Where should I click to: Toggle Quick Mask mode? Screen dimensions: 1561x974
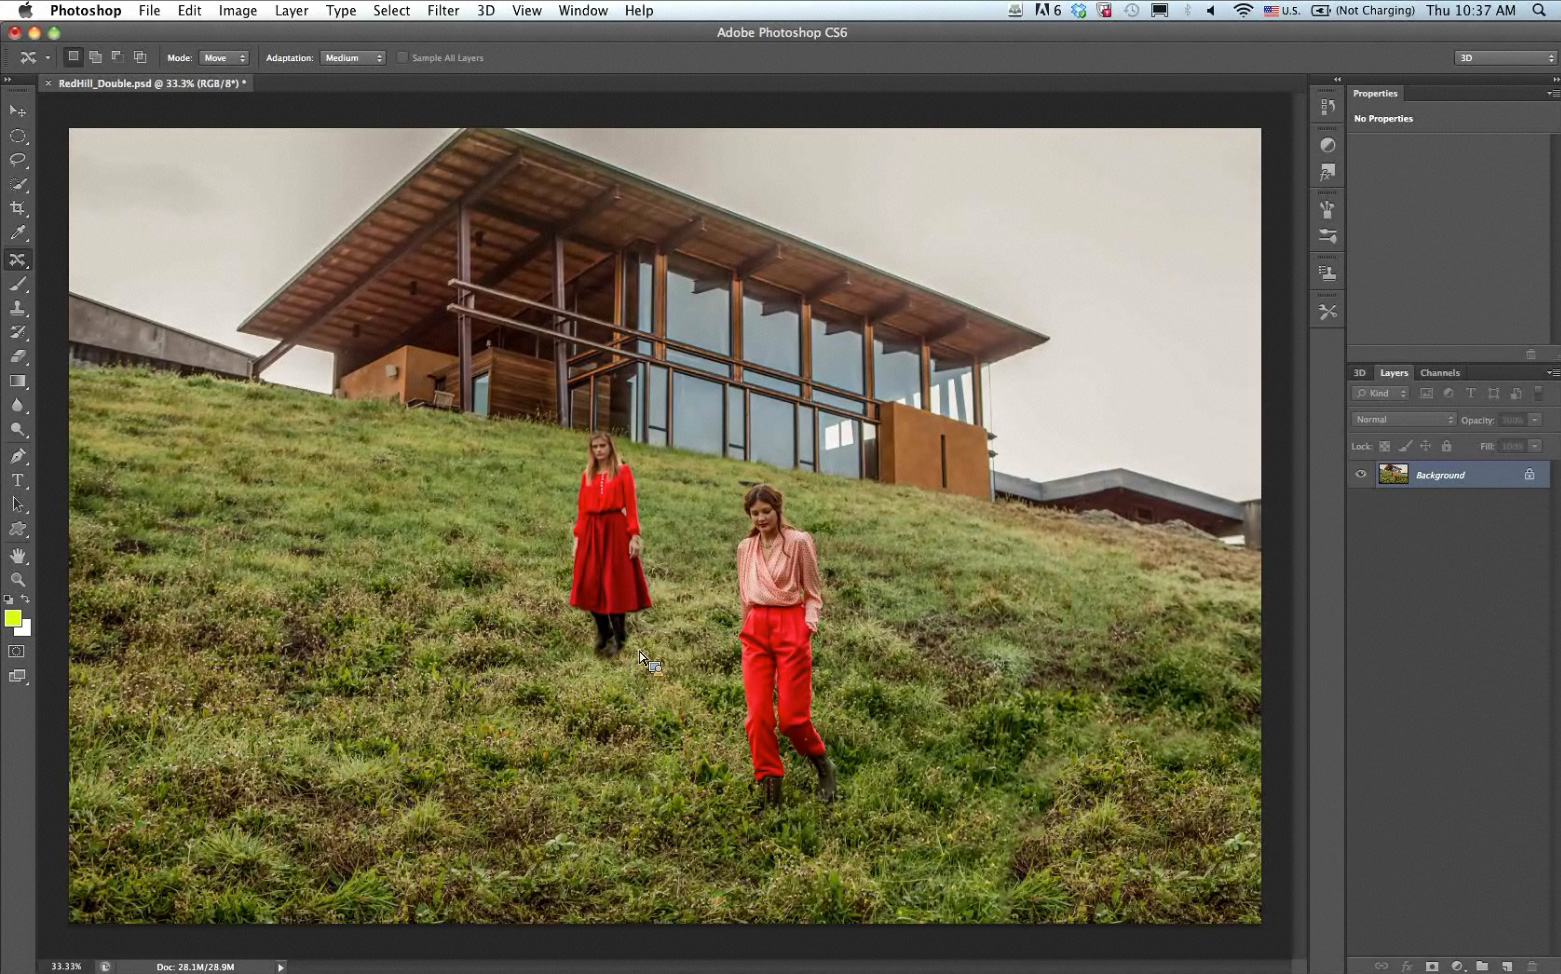point(17,651)
